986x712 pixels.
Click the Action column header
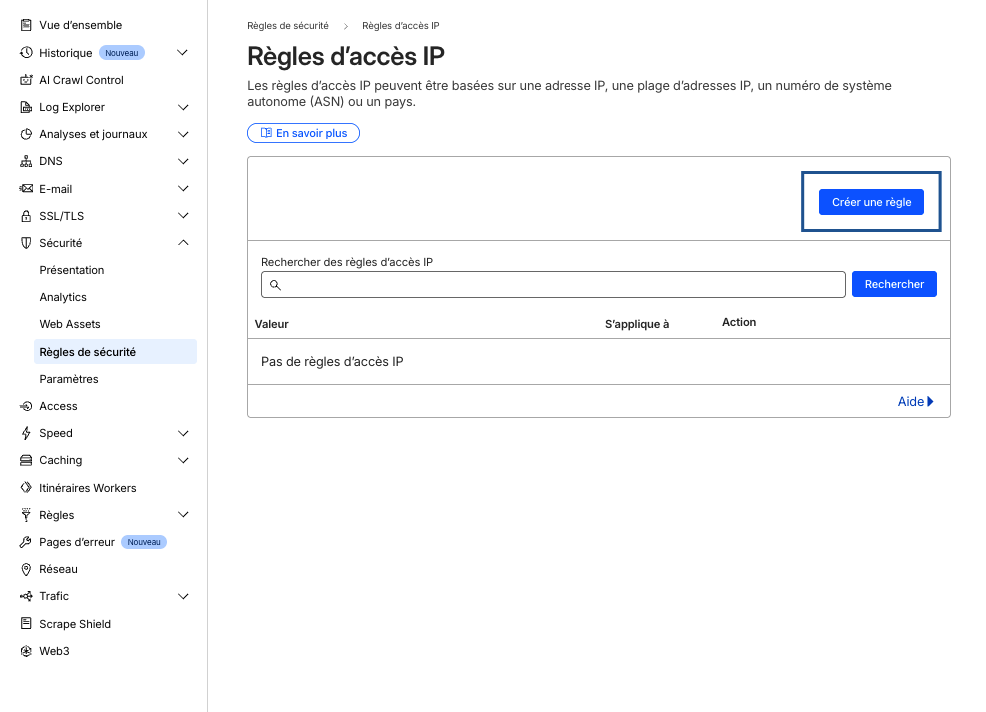(x=739, y=322)
